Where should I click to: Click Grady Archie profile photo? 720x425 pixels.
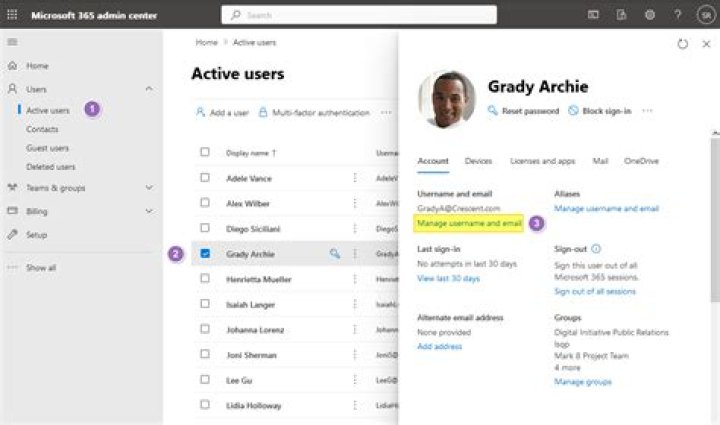click(447, 99)
